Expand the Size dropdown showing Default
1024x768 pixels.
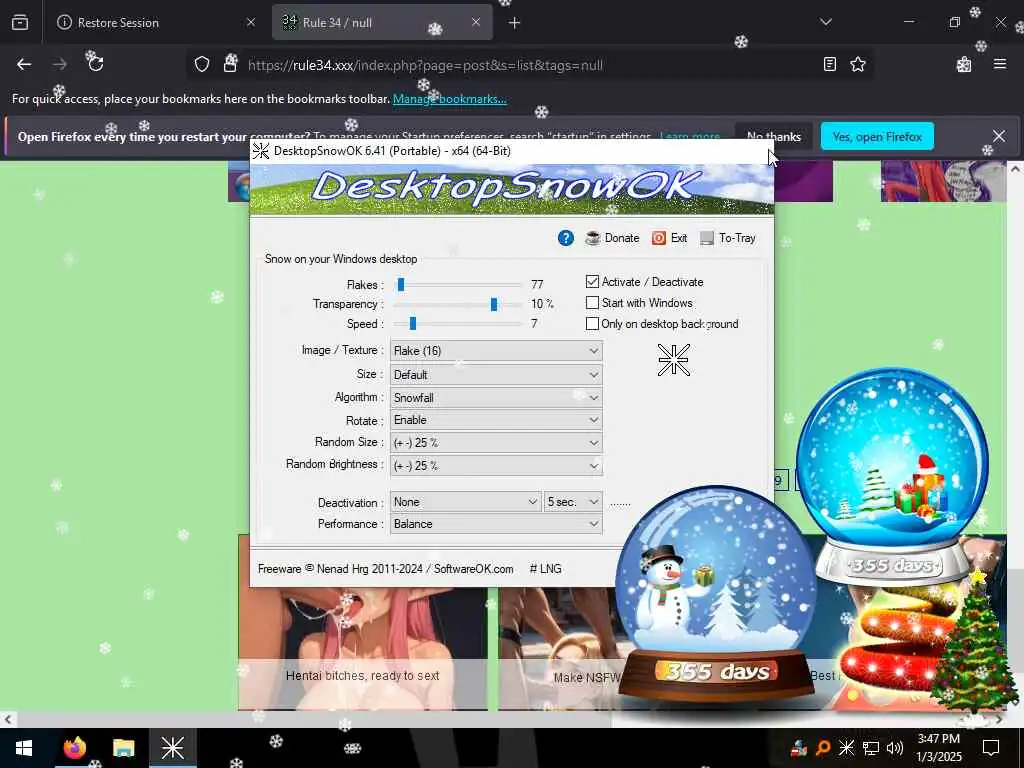(496, 375)
